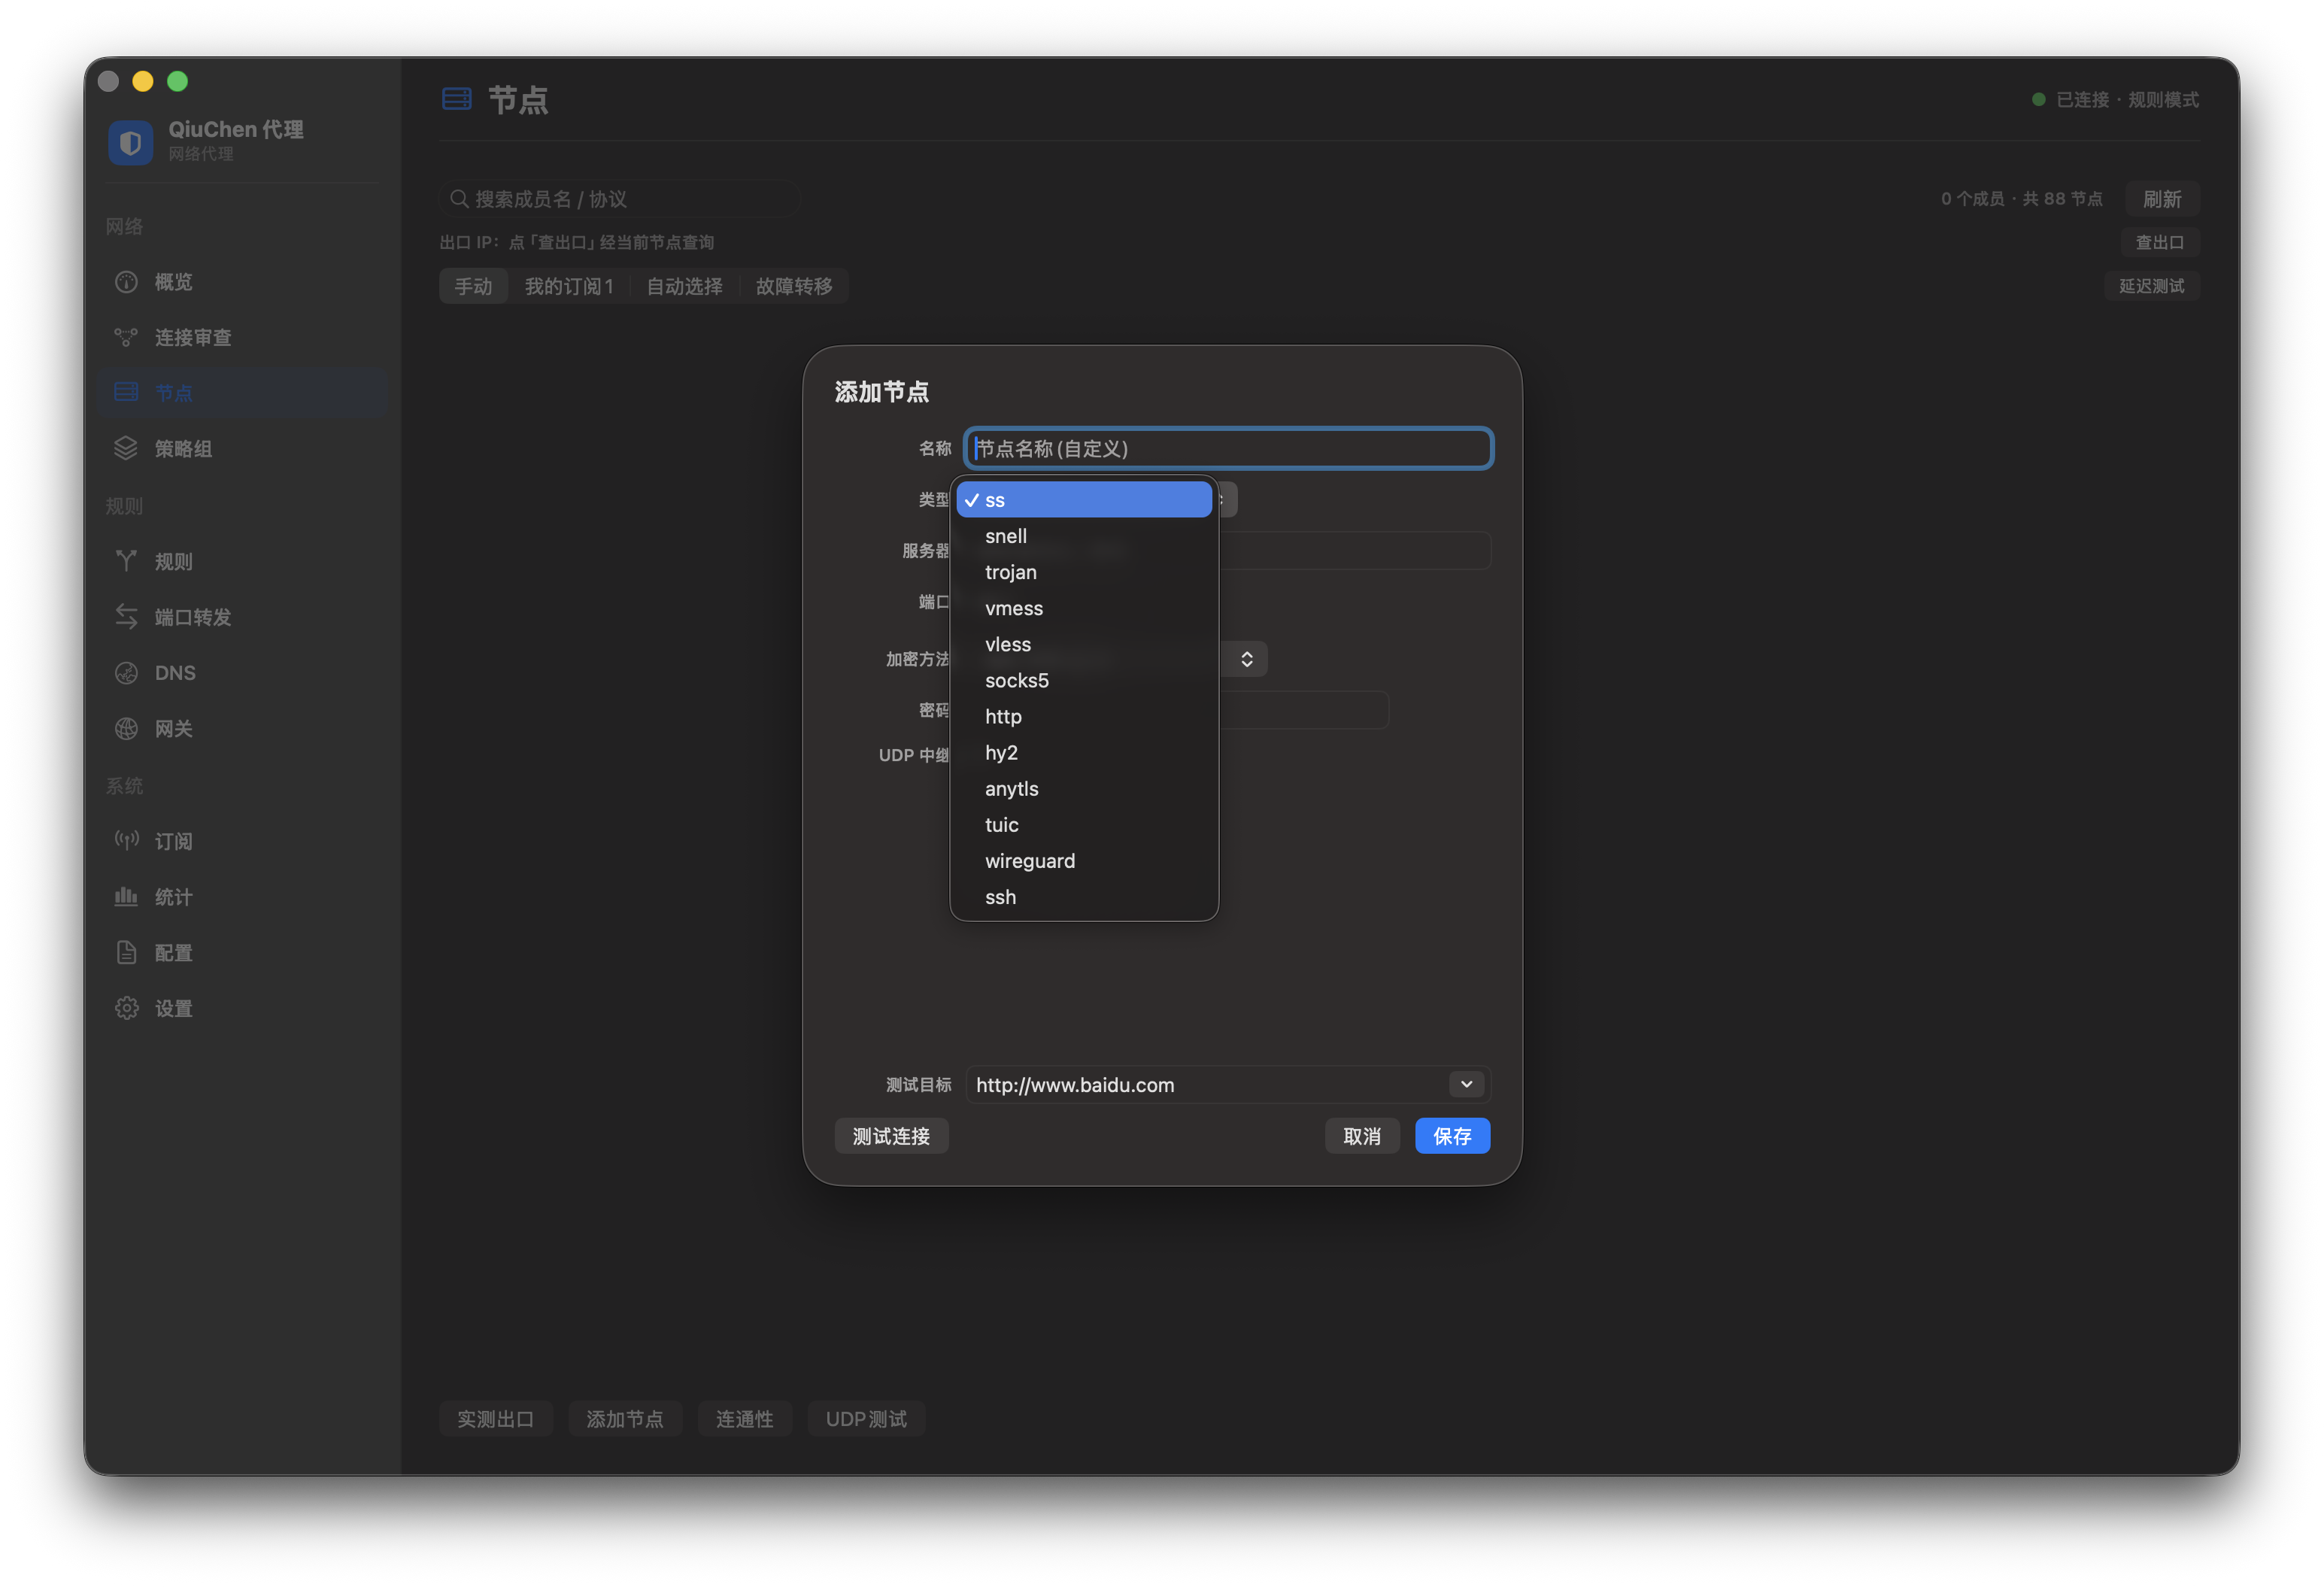
Task: Choose hy2 protocol from the list
Action: point(1084,752)
